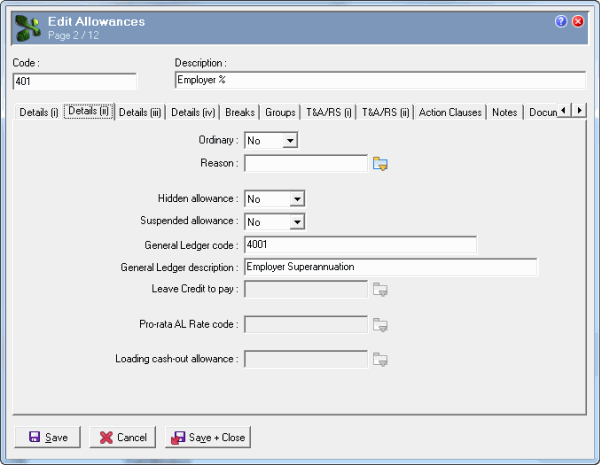Viewport: 600px width, 465px height.
Task: Click the 'Edit Allowances' title text
Action: coord(96,21)
